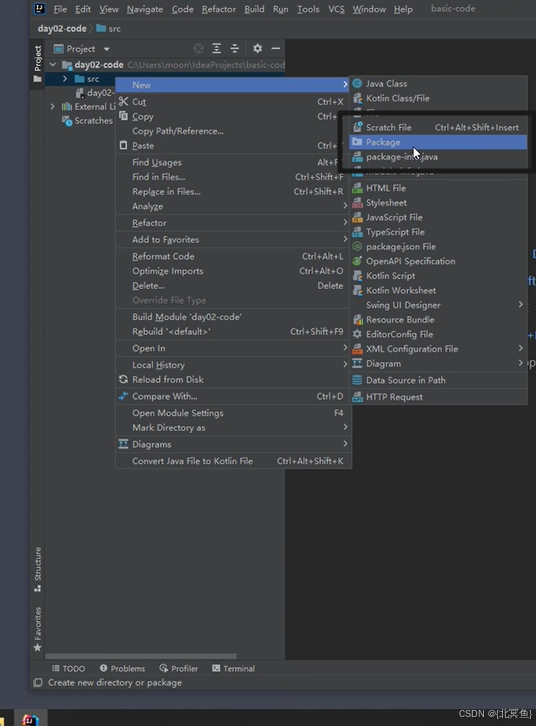The width and height of the screenshot is (536, 726).
Task: Click Project panel horizontal scrollbar
Action: coord(141,656)
